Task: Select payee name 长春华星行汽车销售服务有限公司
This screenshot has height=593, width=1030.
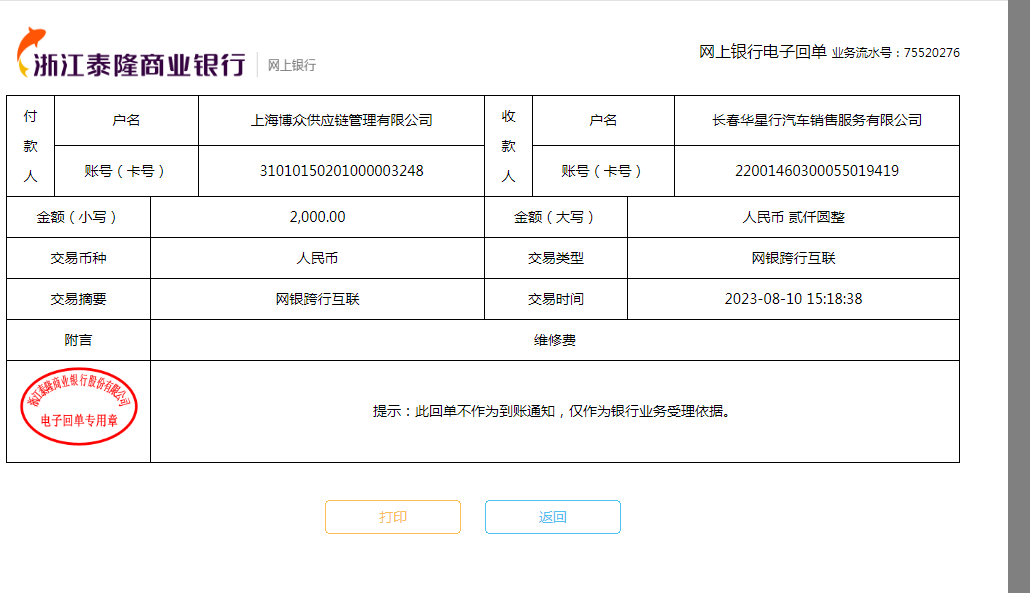Action: (x=816, y=120)
